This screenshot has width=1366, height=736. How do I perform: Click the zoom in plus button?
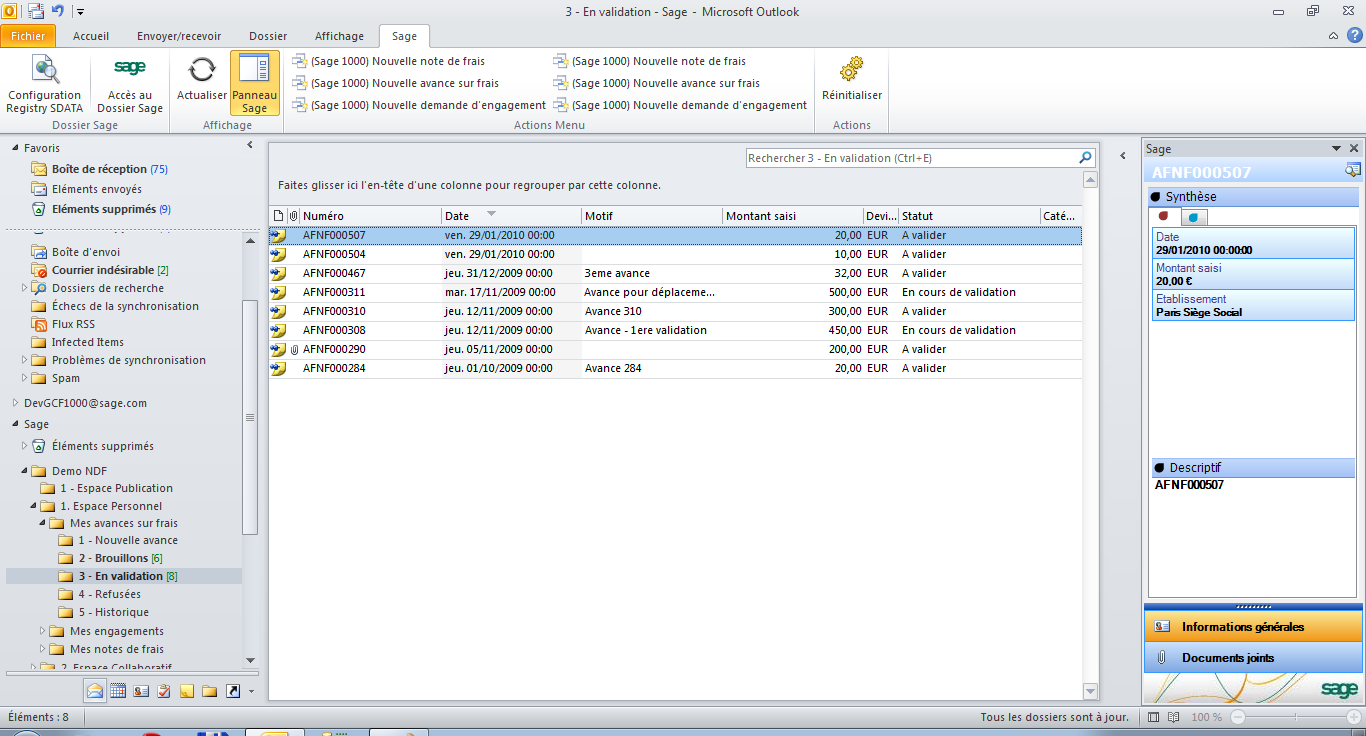point(1353,717)
